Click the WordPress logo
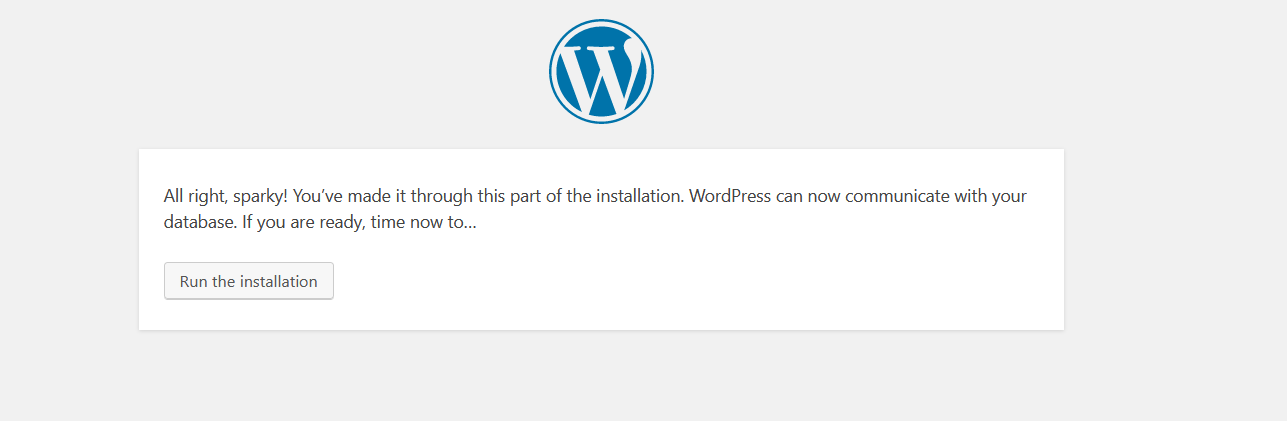 pyautogui.click(x=601, y=71)
